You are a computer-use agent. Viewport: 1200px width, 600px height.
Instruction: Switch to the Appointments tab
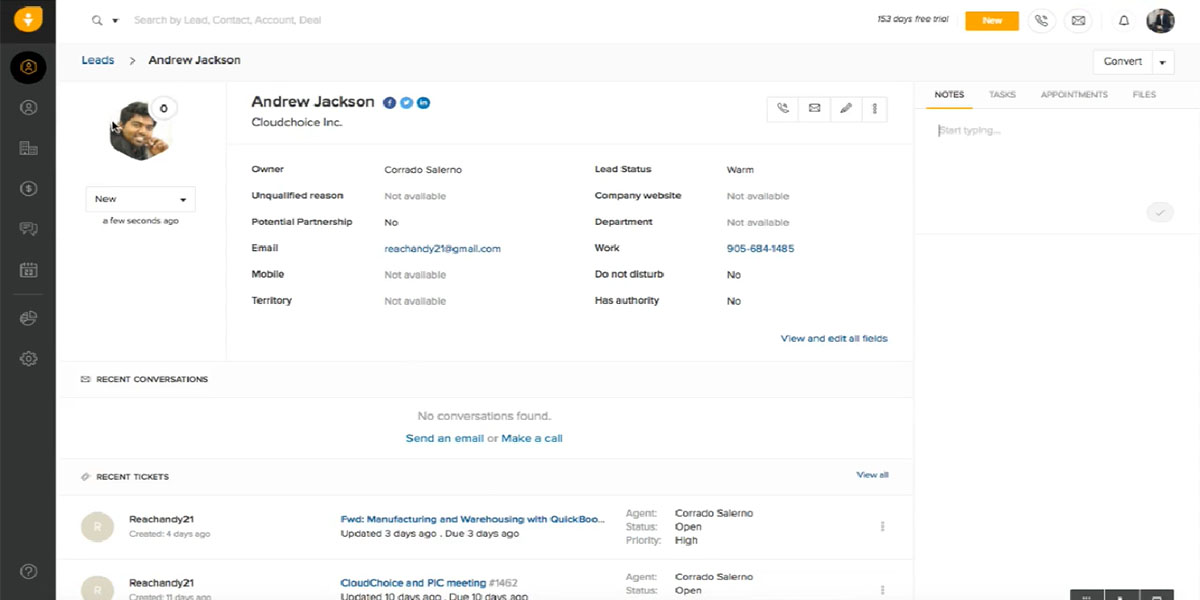[x=1074, y=95]
